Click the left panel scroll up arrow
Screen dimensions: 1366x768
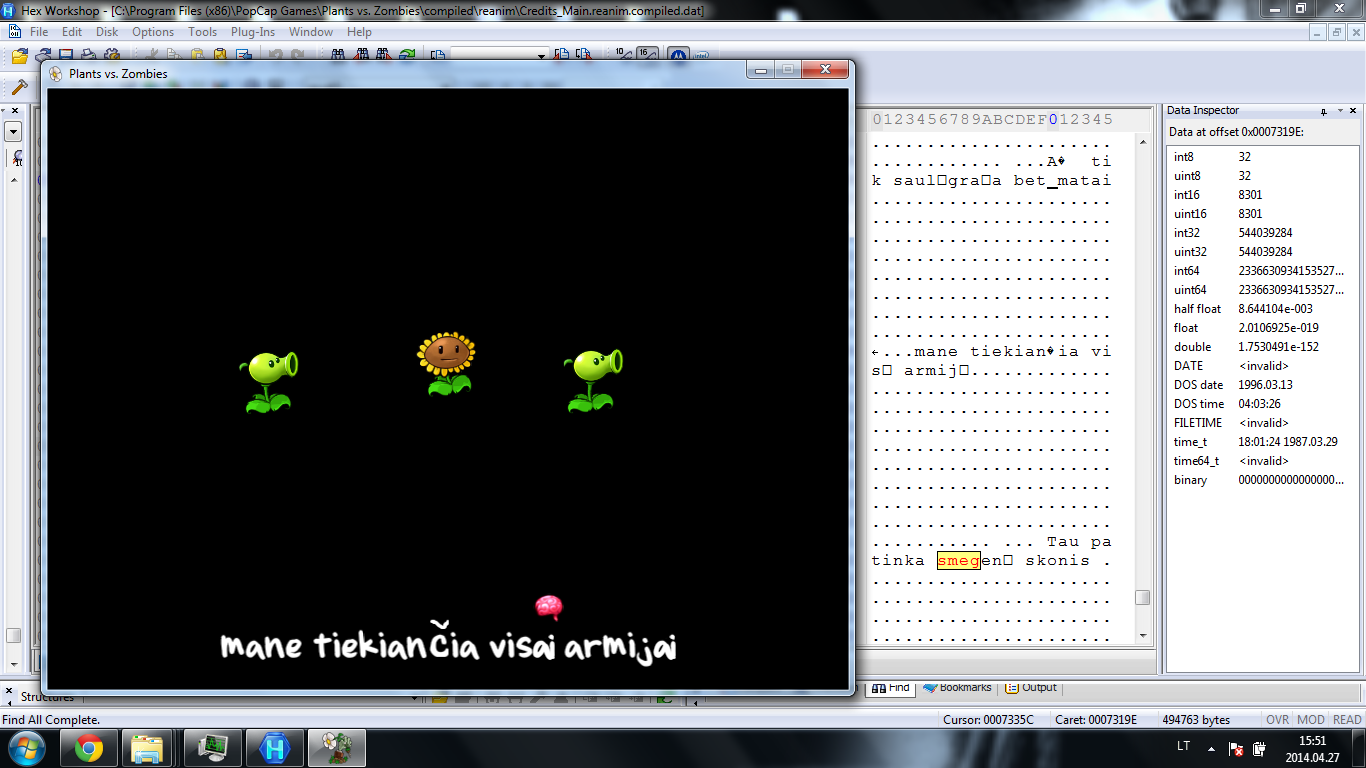13,180
